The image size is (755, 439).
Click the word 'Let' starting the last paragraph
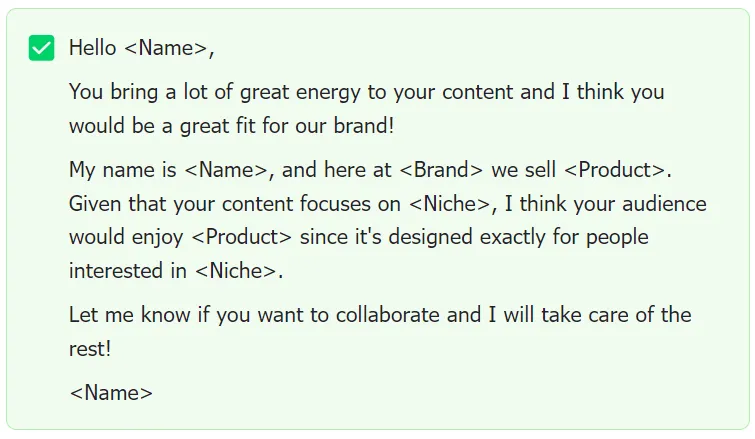(83, 315)
